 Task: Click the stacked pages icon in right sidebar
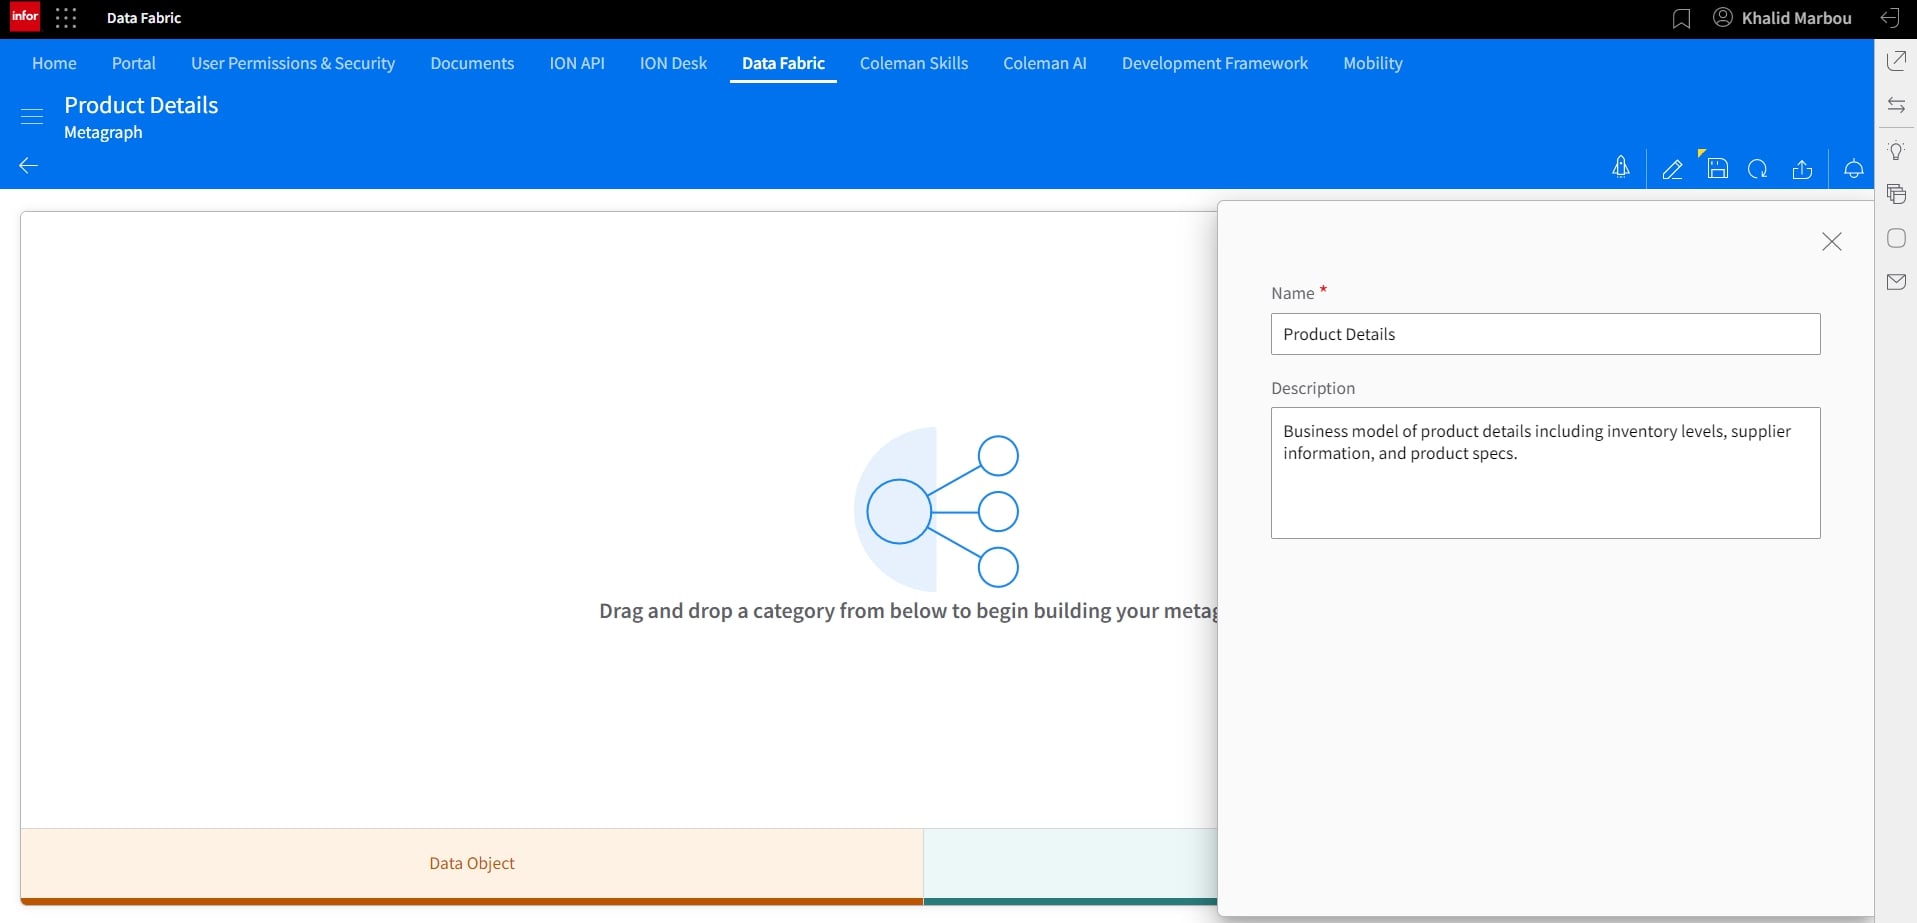[x=1896, y=194]
